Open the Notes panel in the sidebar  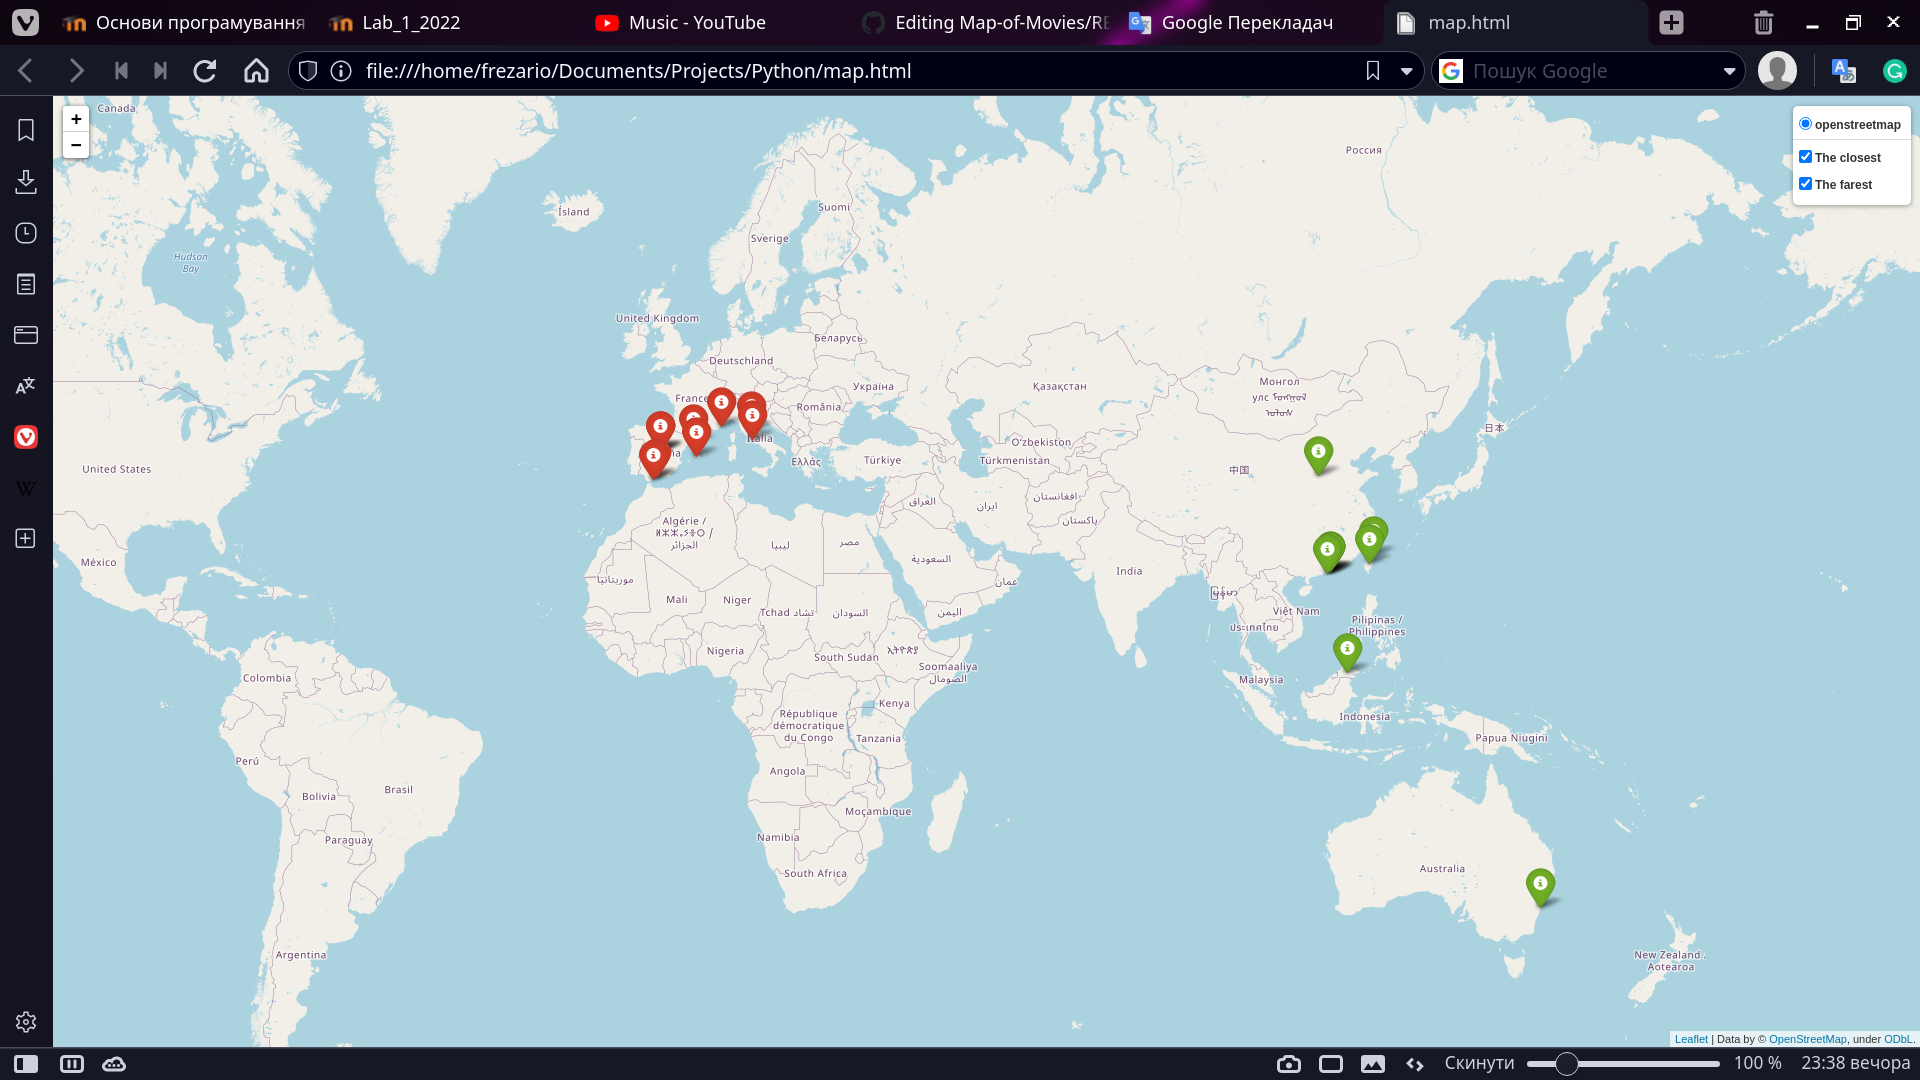pos(25,283)
